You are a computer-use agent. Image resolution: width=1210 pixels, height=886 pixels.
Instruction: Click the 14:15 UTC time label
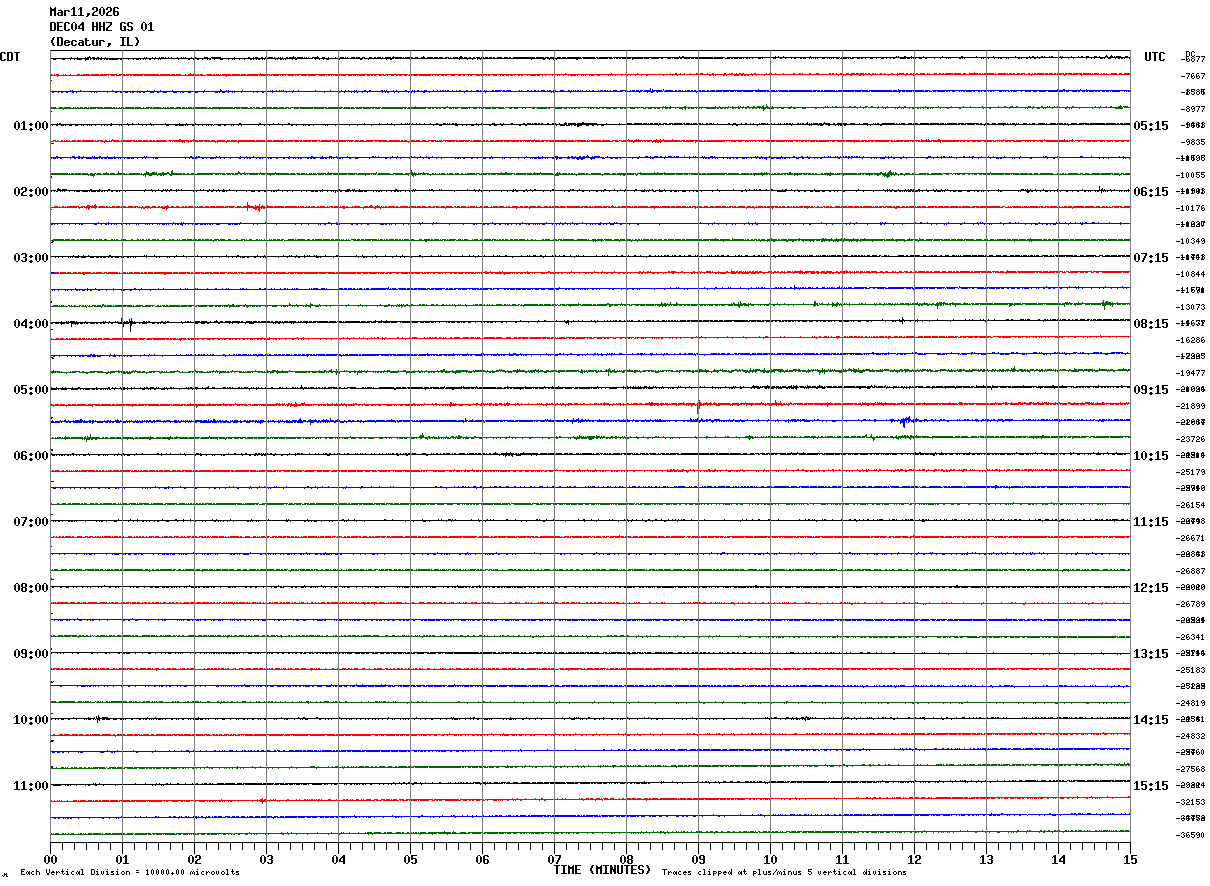[x=1151, y=720]
